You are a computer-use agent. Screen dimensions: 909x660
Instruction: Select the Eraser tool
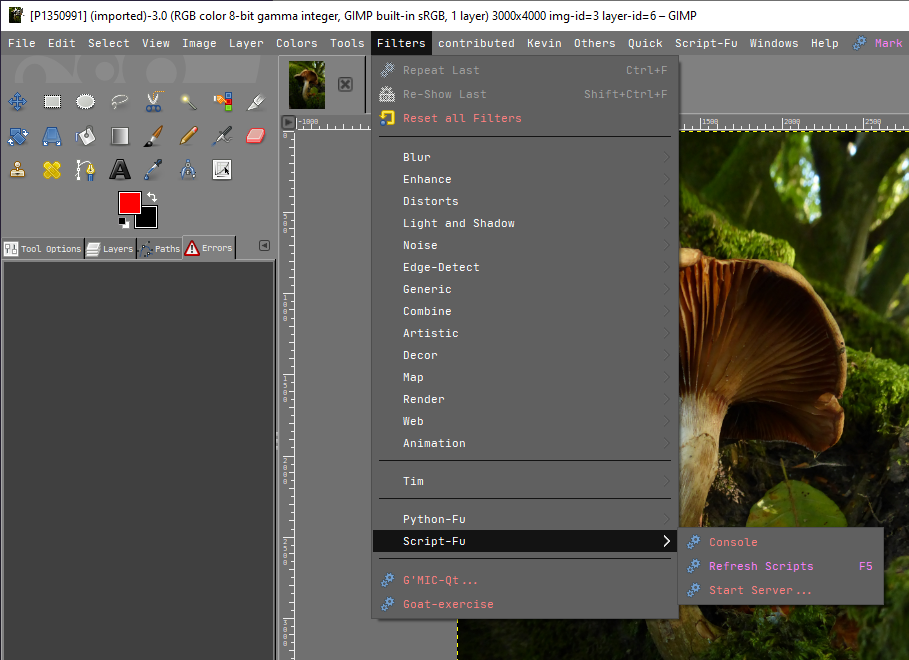click(x=256, y=136)
